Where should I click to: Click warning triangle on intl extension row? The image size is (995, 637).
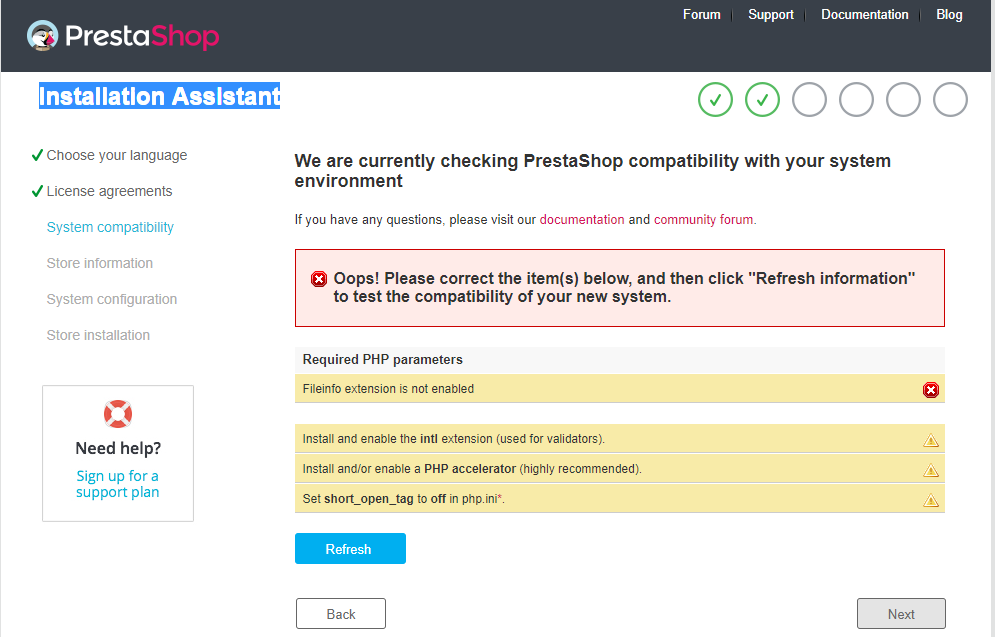pos(931,439)
